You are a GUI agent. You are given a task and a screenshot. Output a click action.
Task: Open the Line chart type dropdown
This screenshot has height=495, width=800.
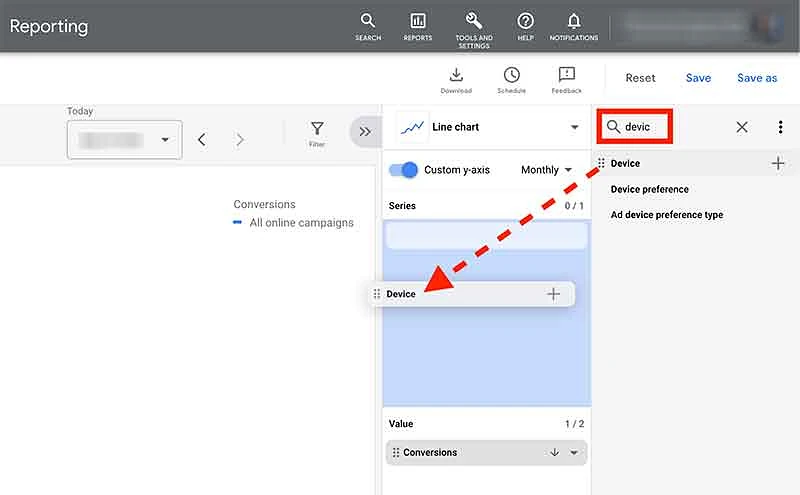(574, 127)
